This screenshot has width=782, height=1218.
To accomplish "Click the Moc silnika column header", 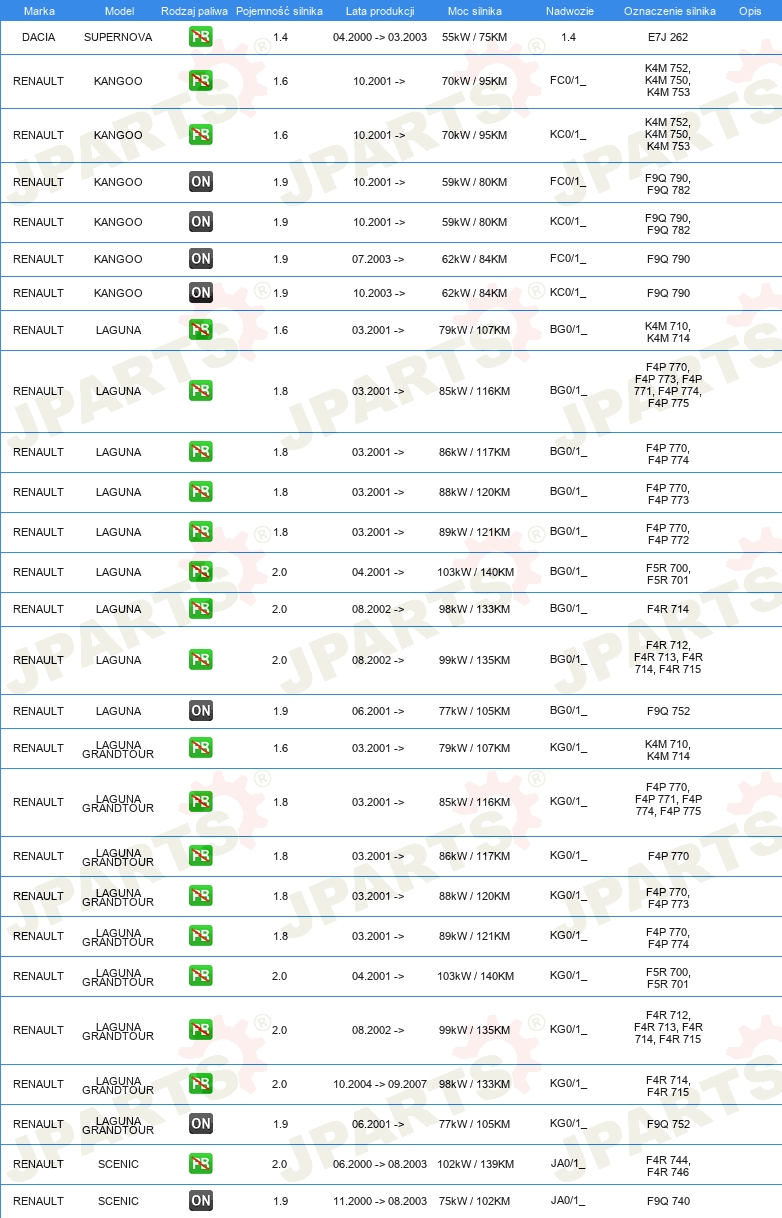I will (475, 10).
